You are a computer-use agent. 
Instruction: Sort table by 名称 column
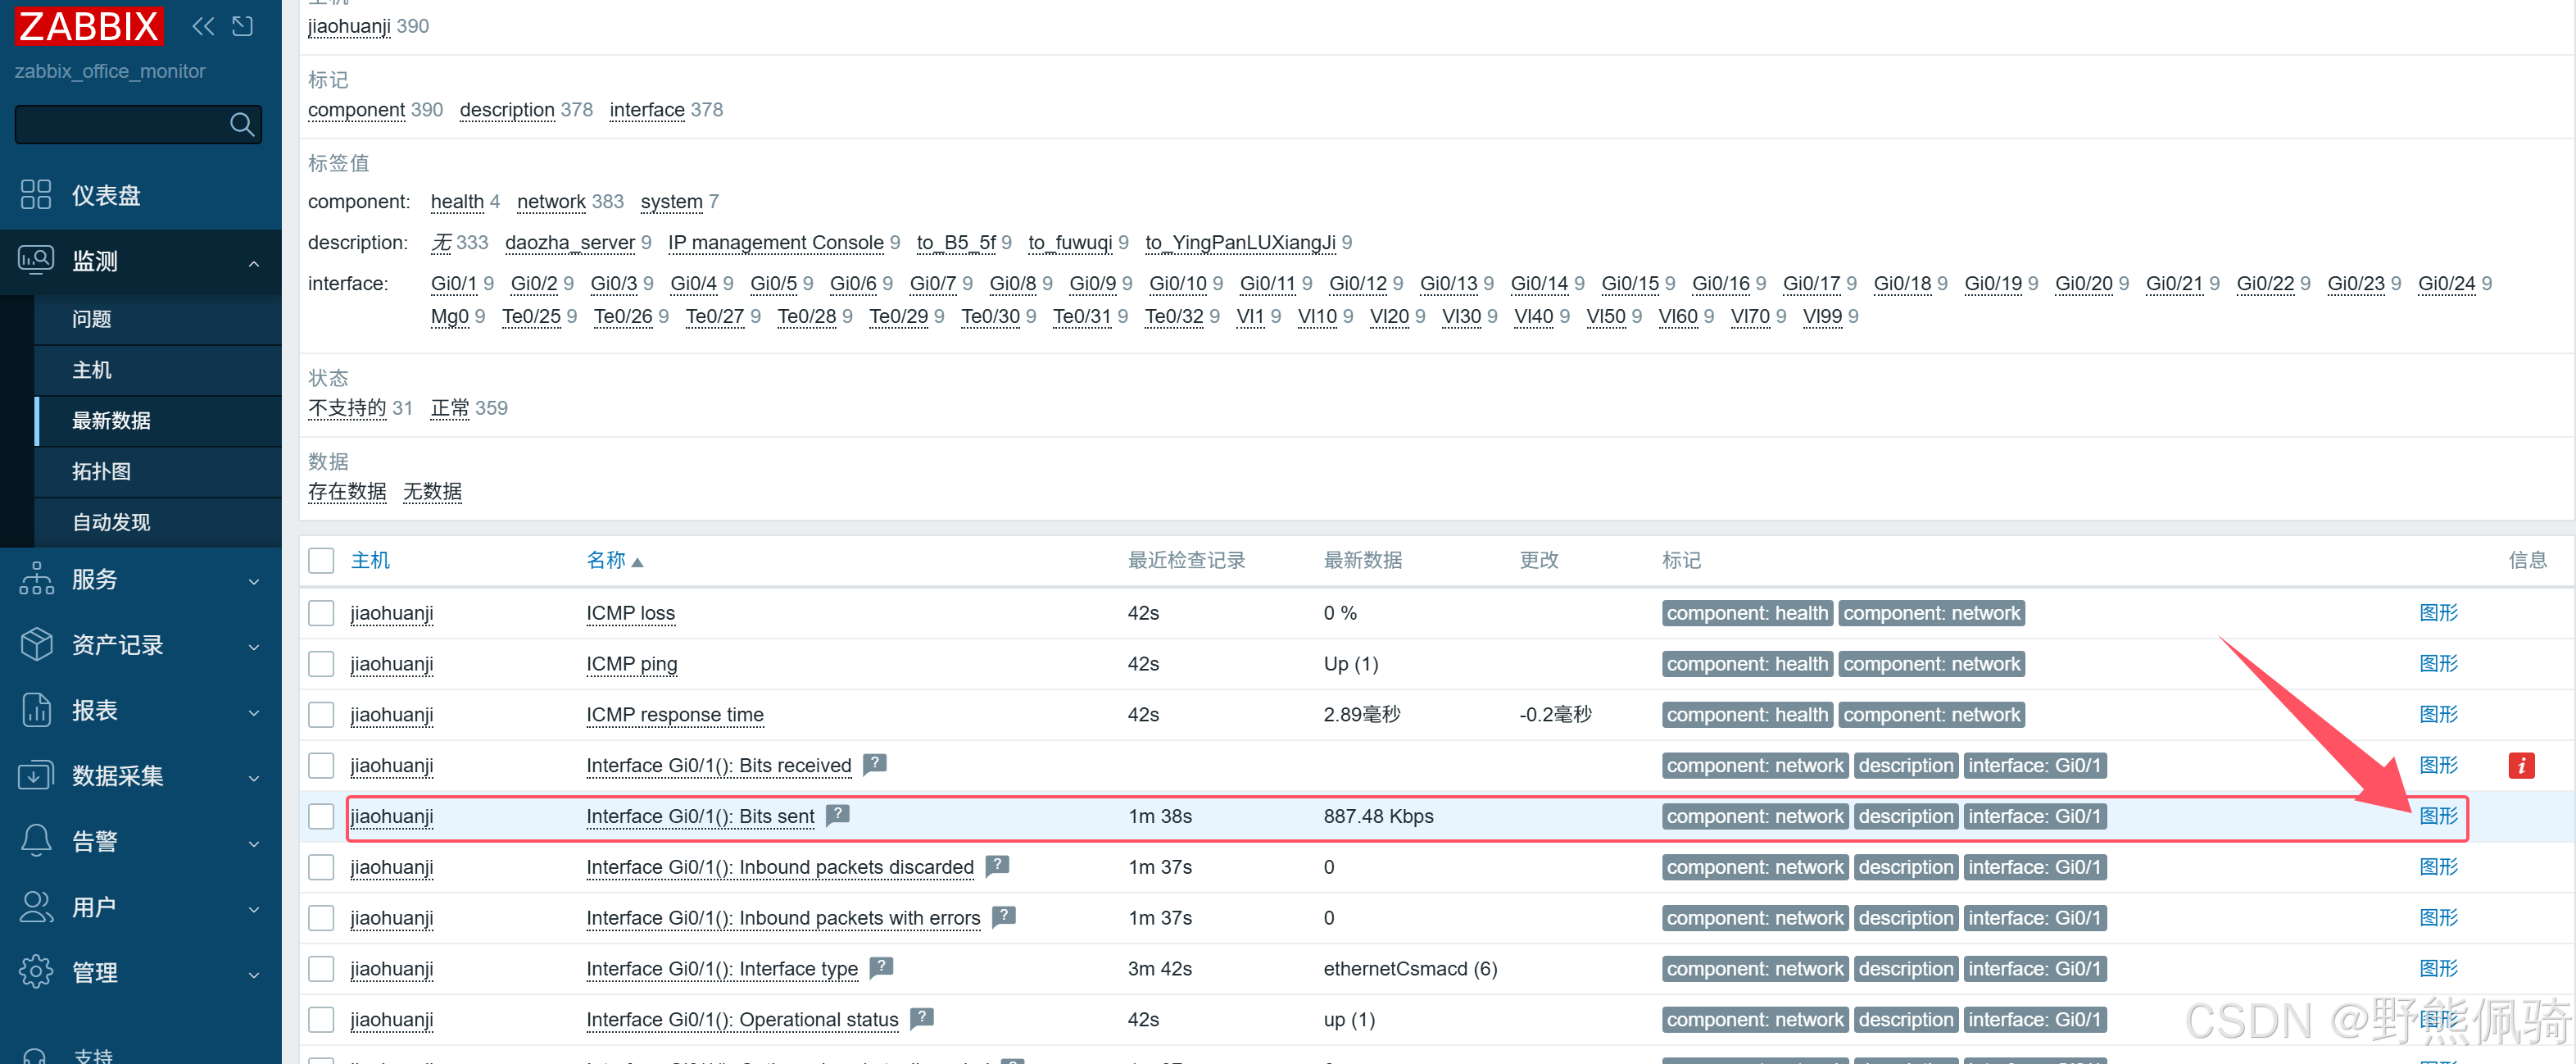point(606,560)
